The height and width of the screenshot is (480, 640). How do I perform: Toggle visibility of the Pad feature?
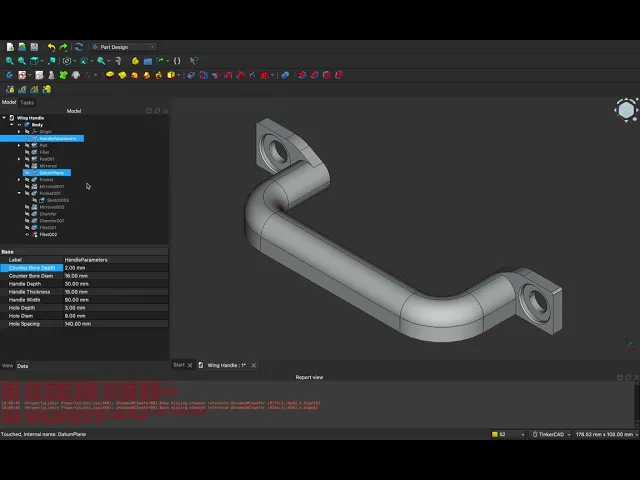point(27,145)
